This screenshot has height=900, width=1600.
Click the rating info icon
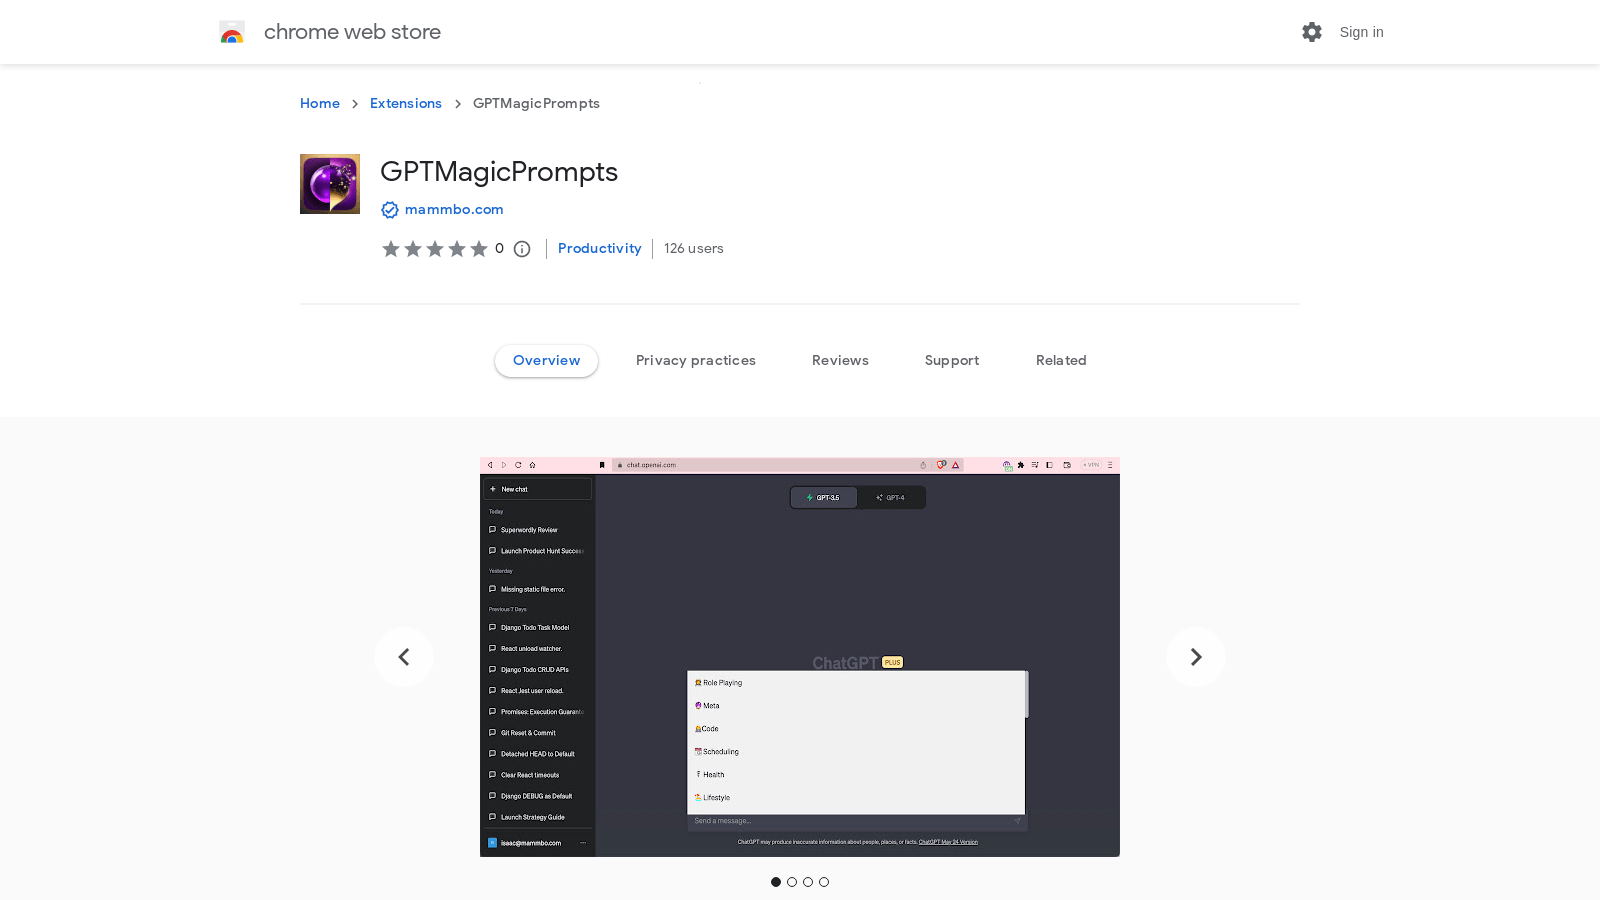pos(522,249)
